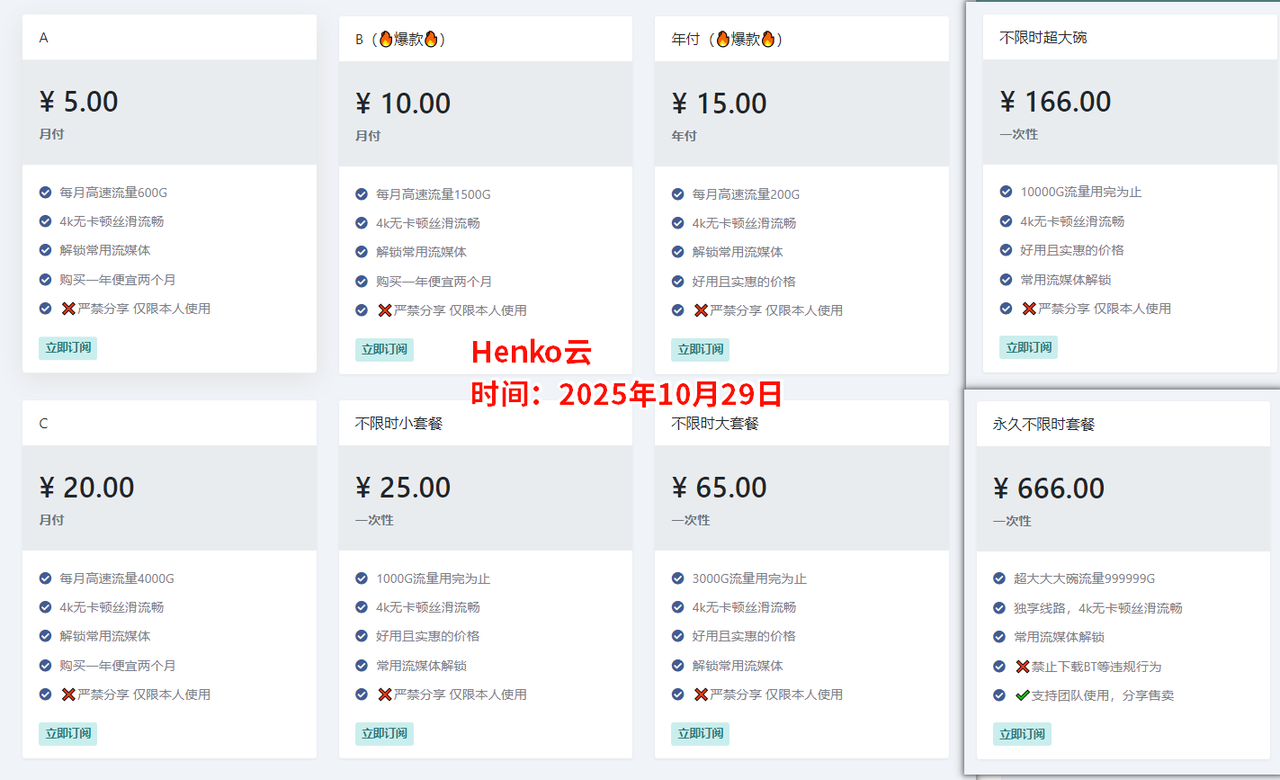The height and width of the screenshot is (780, 1280).
Task: Click check icon beside 10000G流量用完为止
Action: pos(1006,192)
